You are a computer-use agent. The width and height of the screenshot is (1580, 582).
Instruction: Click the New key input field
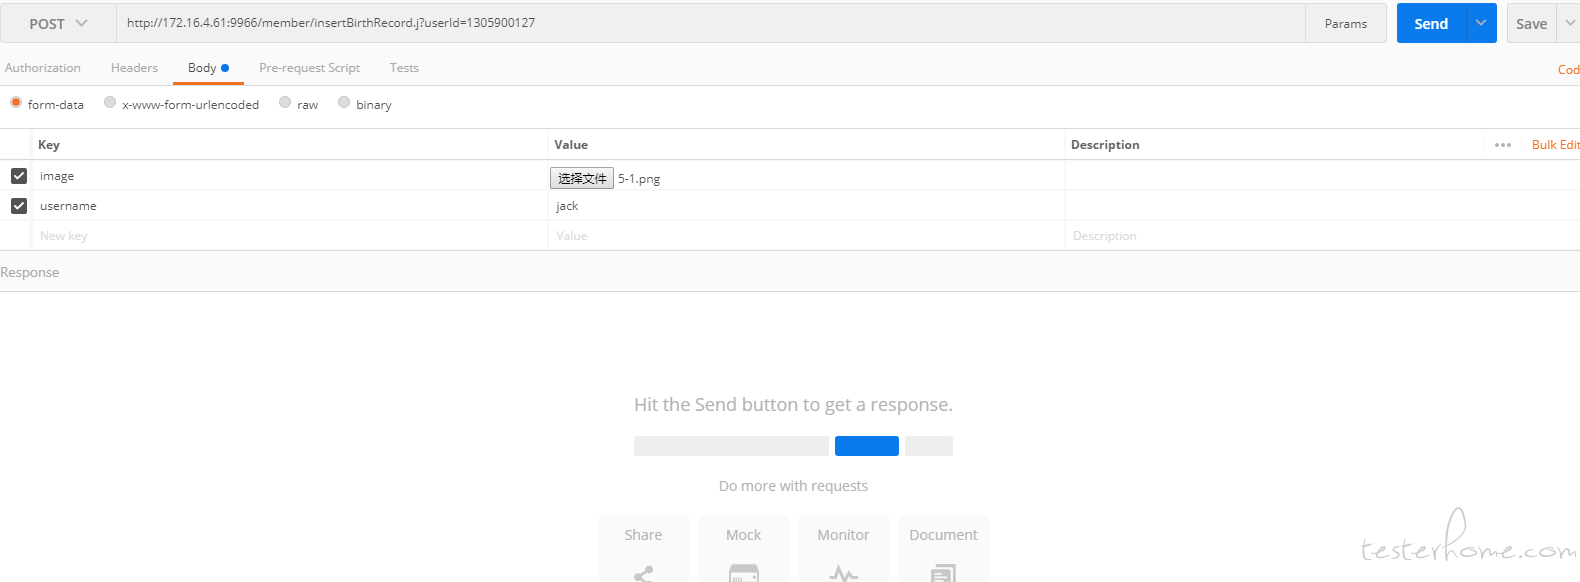pyautogui.click(x=290, y=236)
